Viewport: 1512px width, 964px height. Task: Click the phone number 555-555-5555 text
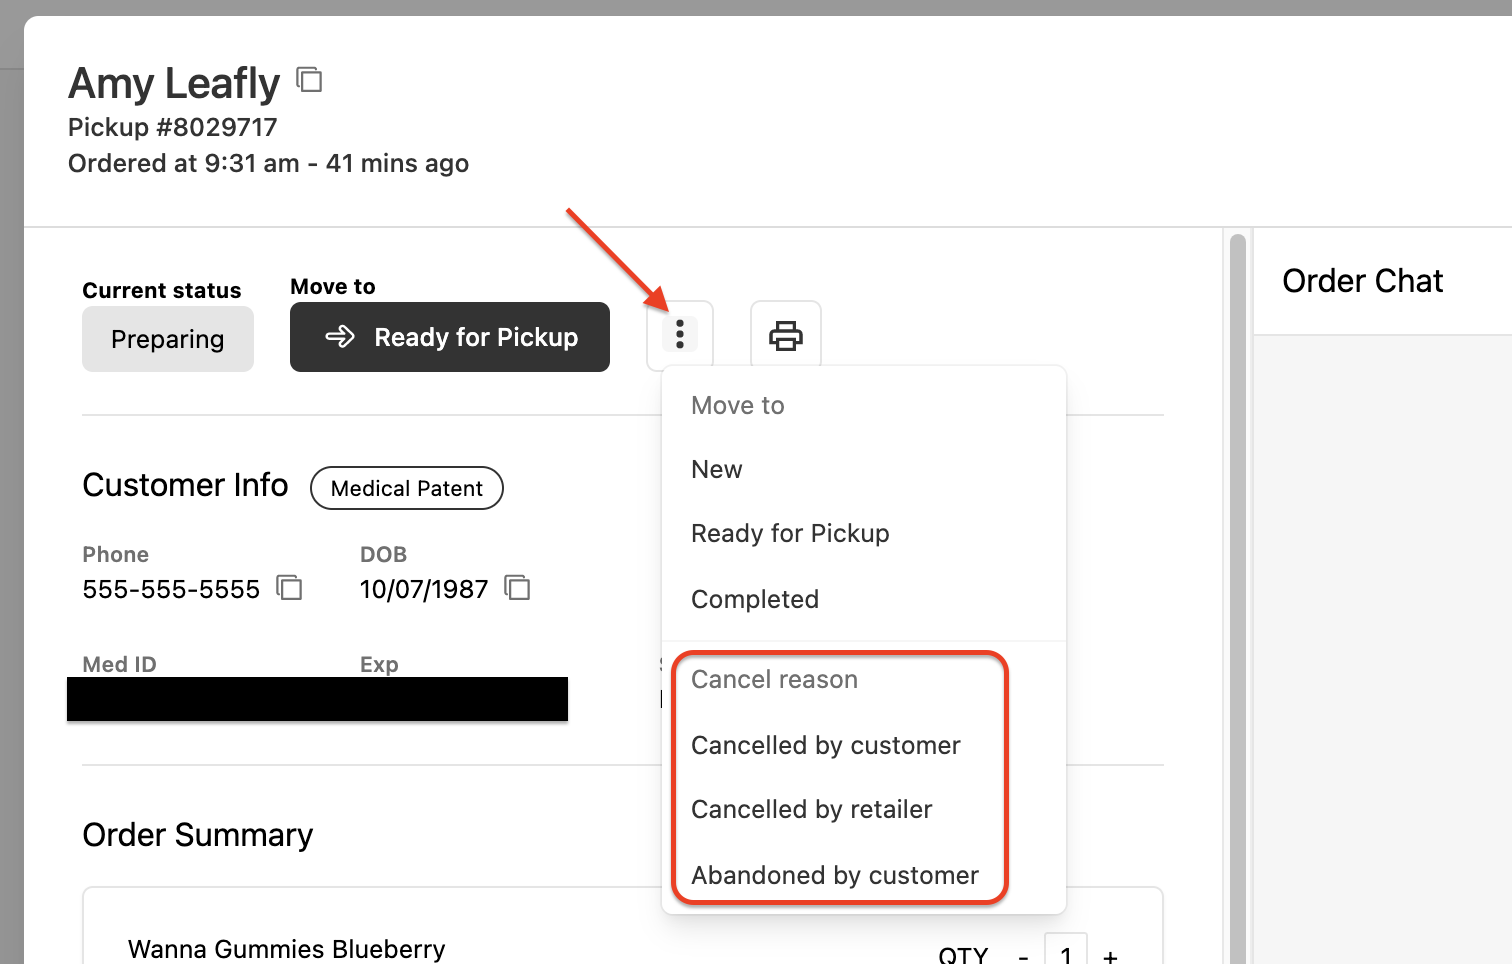coord(171,589)
